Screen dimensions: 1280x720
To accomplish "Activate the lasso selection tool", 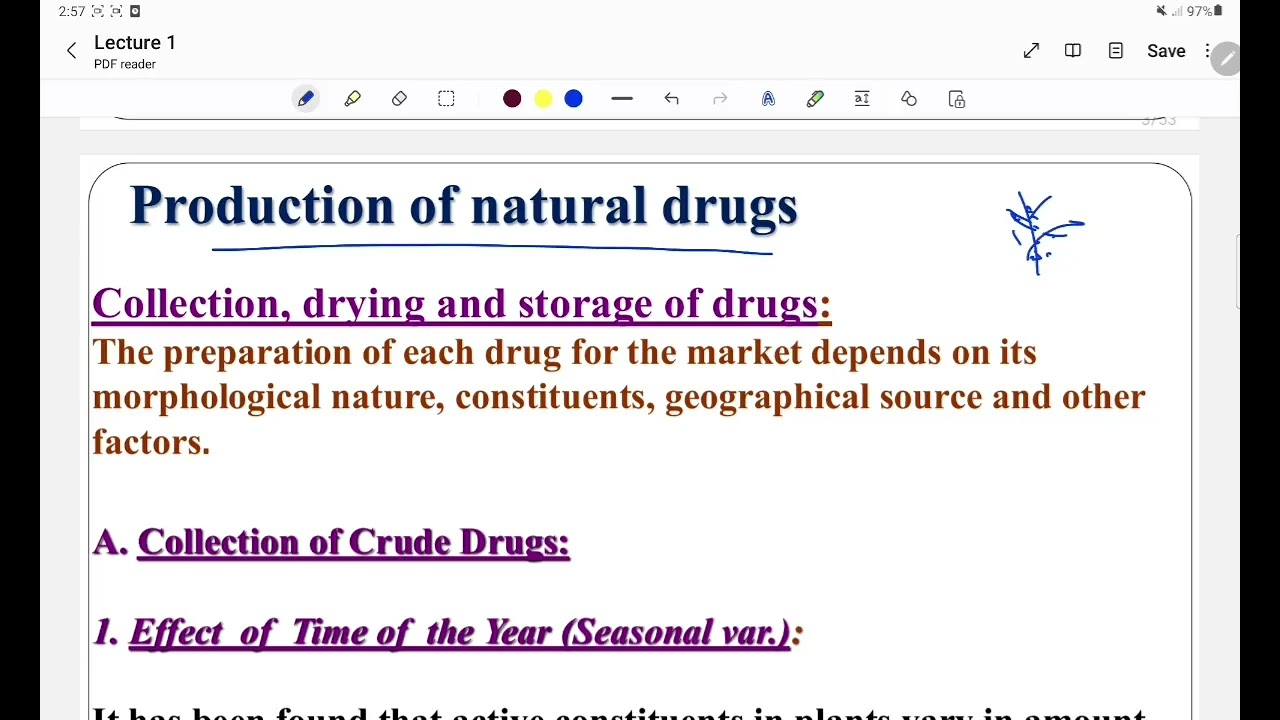I will click(446, 99).
